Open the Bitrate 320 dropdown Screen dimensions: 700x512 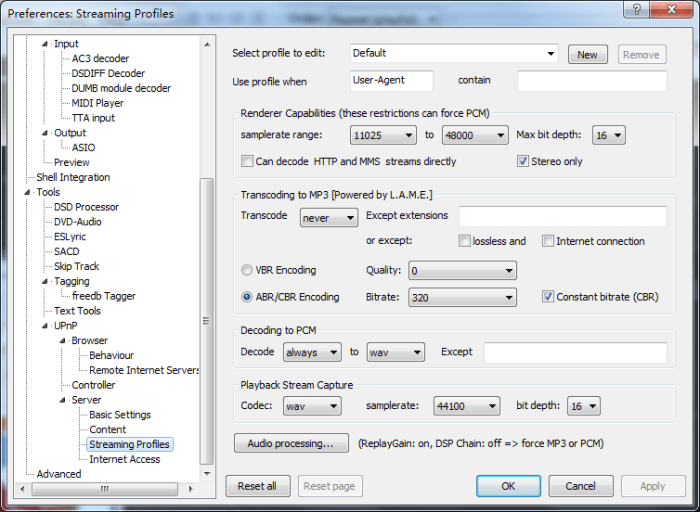tap(462, 297)
